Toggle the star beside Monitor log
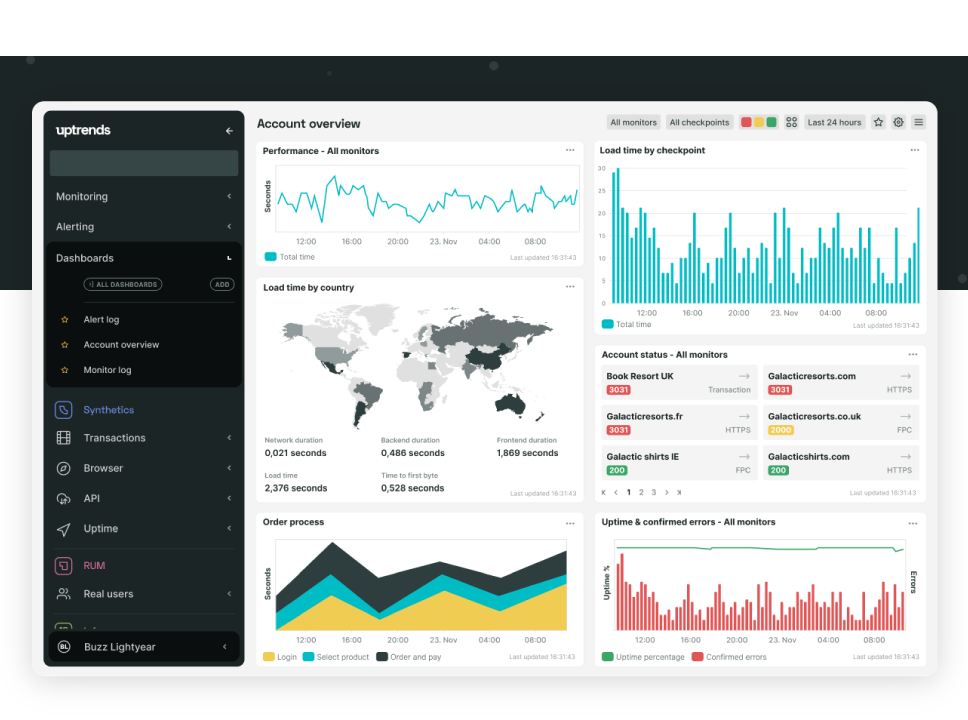Viewport: 968px width, 720px height. click(65, 370)
